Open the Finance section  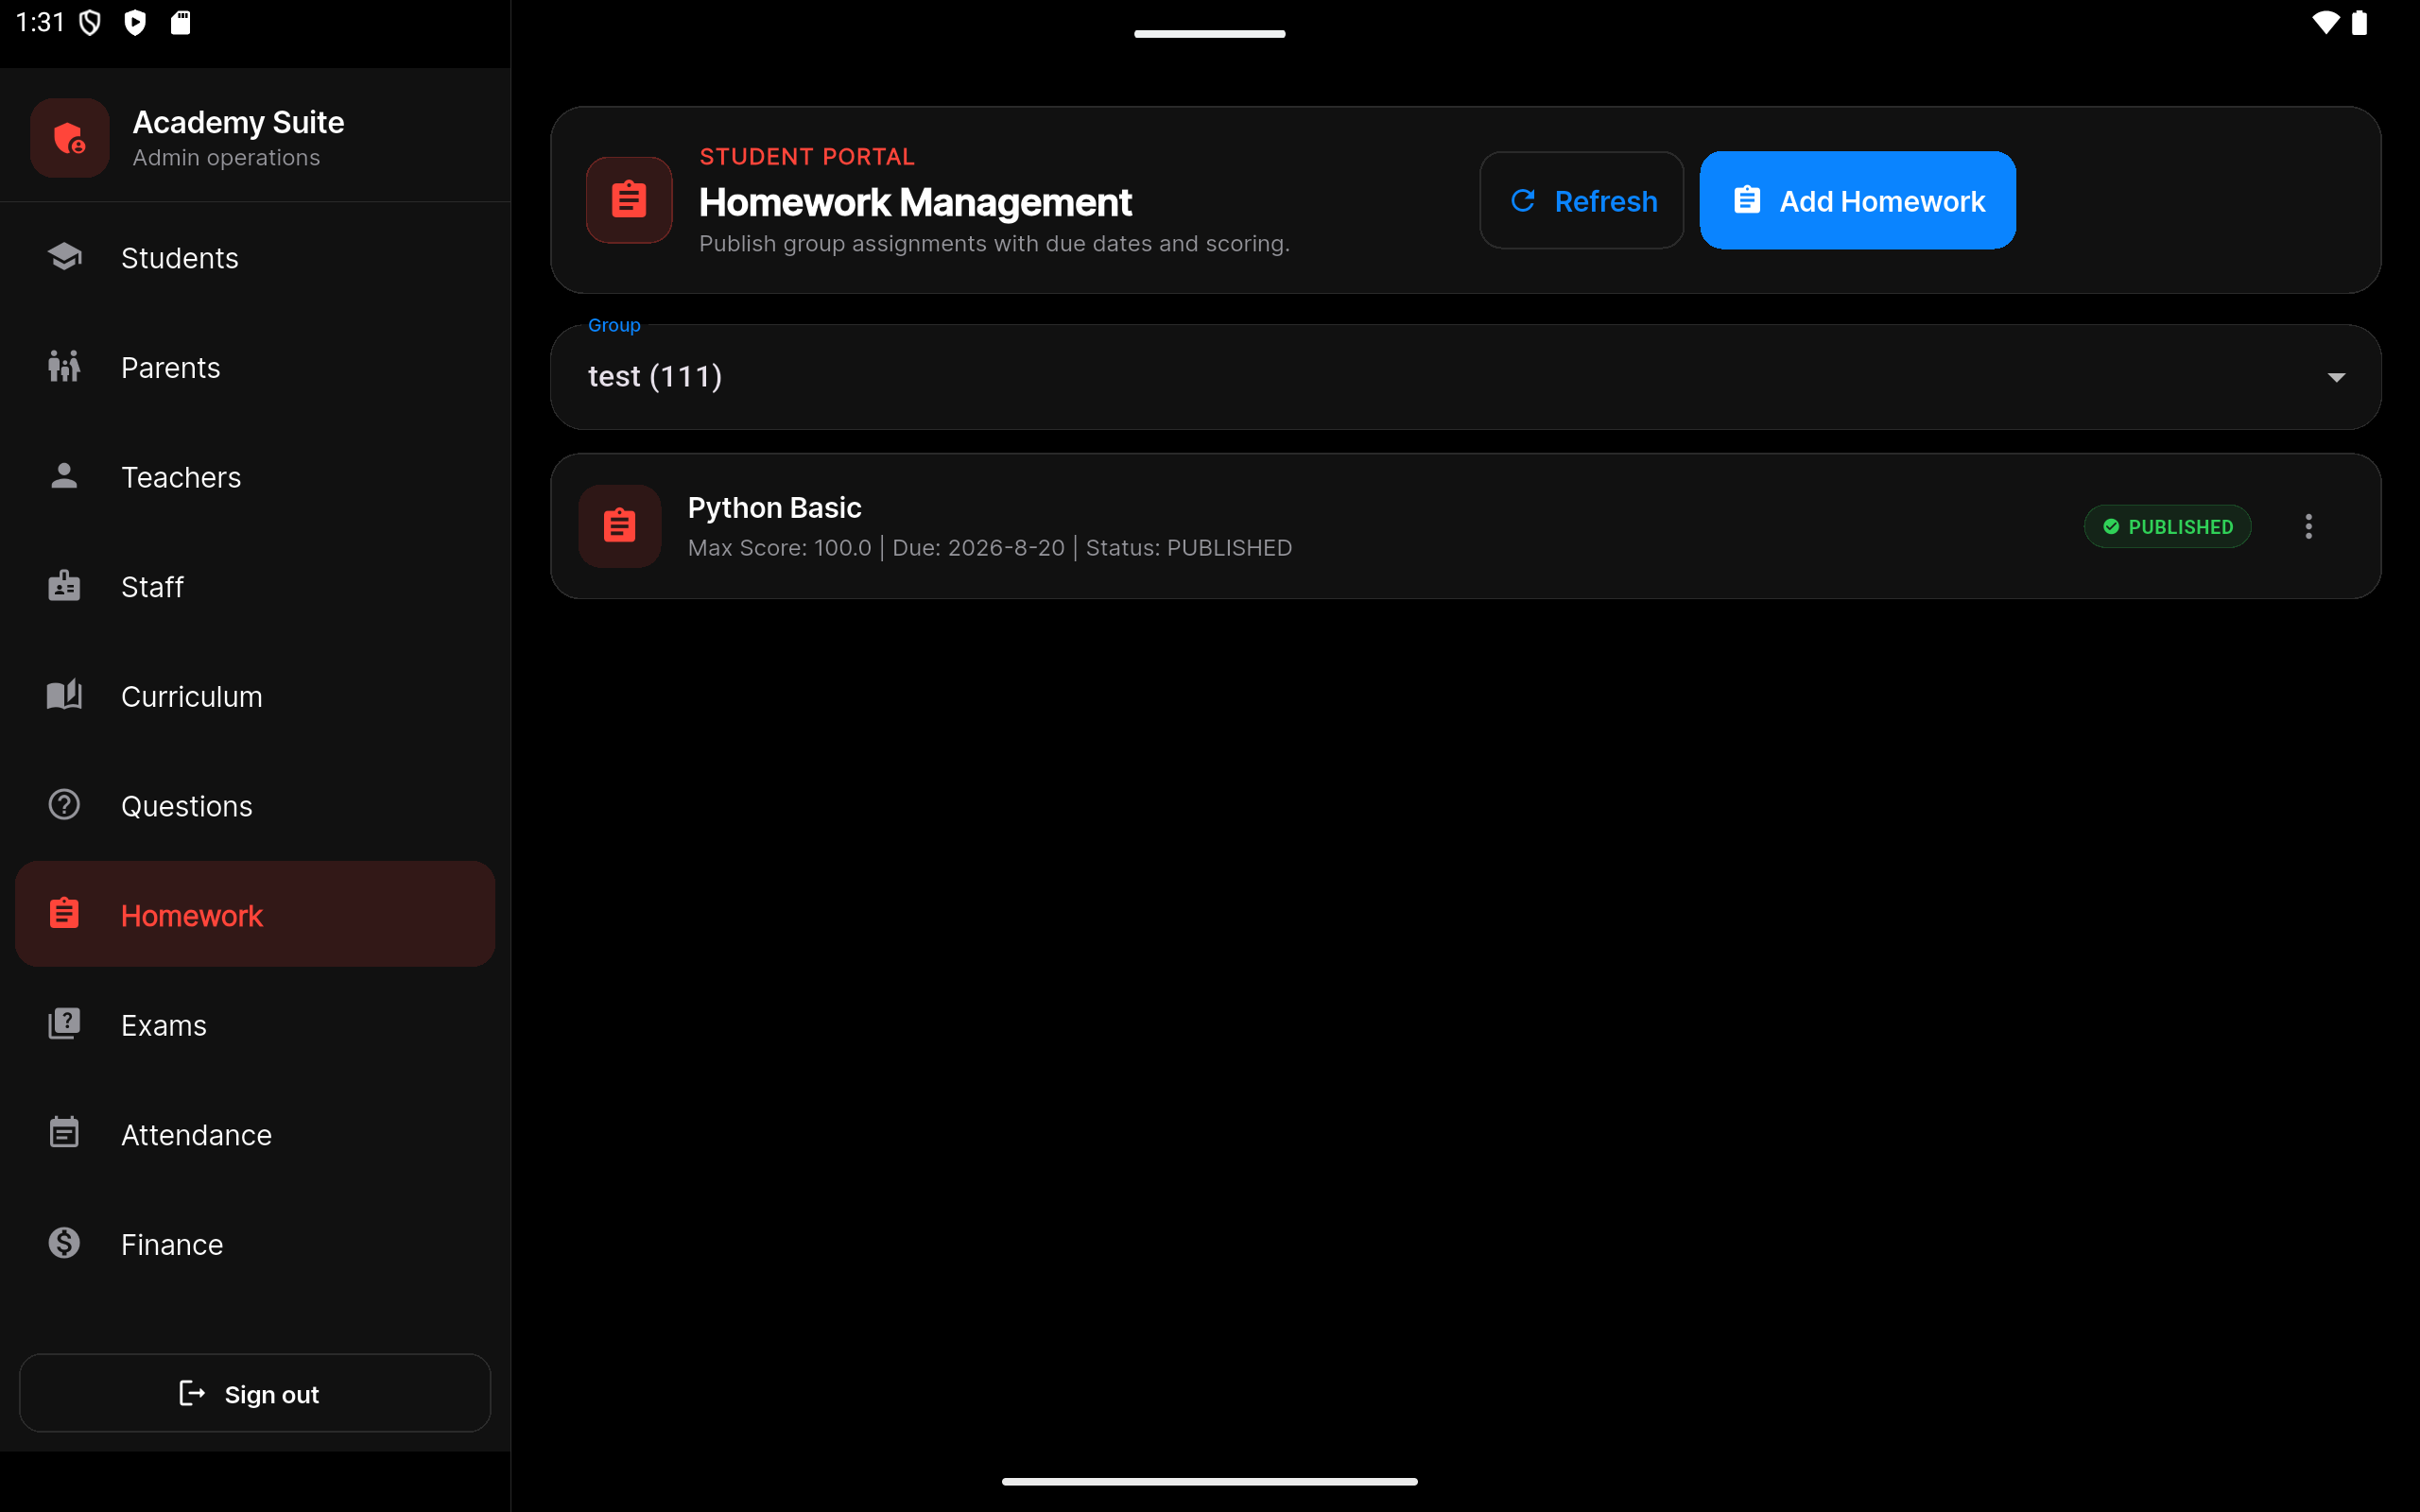[x=255, y=1244]
